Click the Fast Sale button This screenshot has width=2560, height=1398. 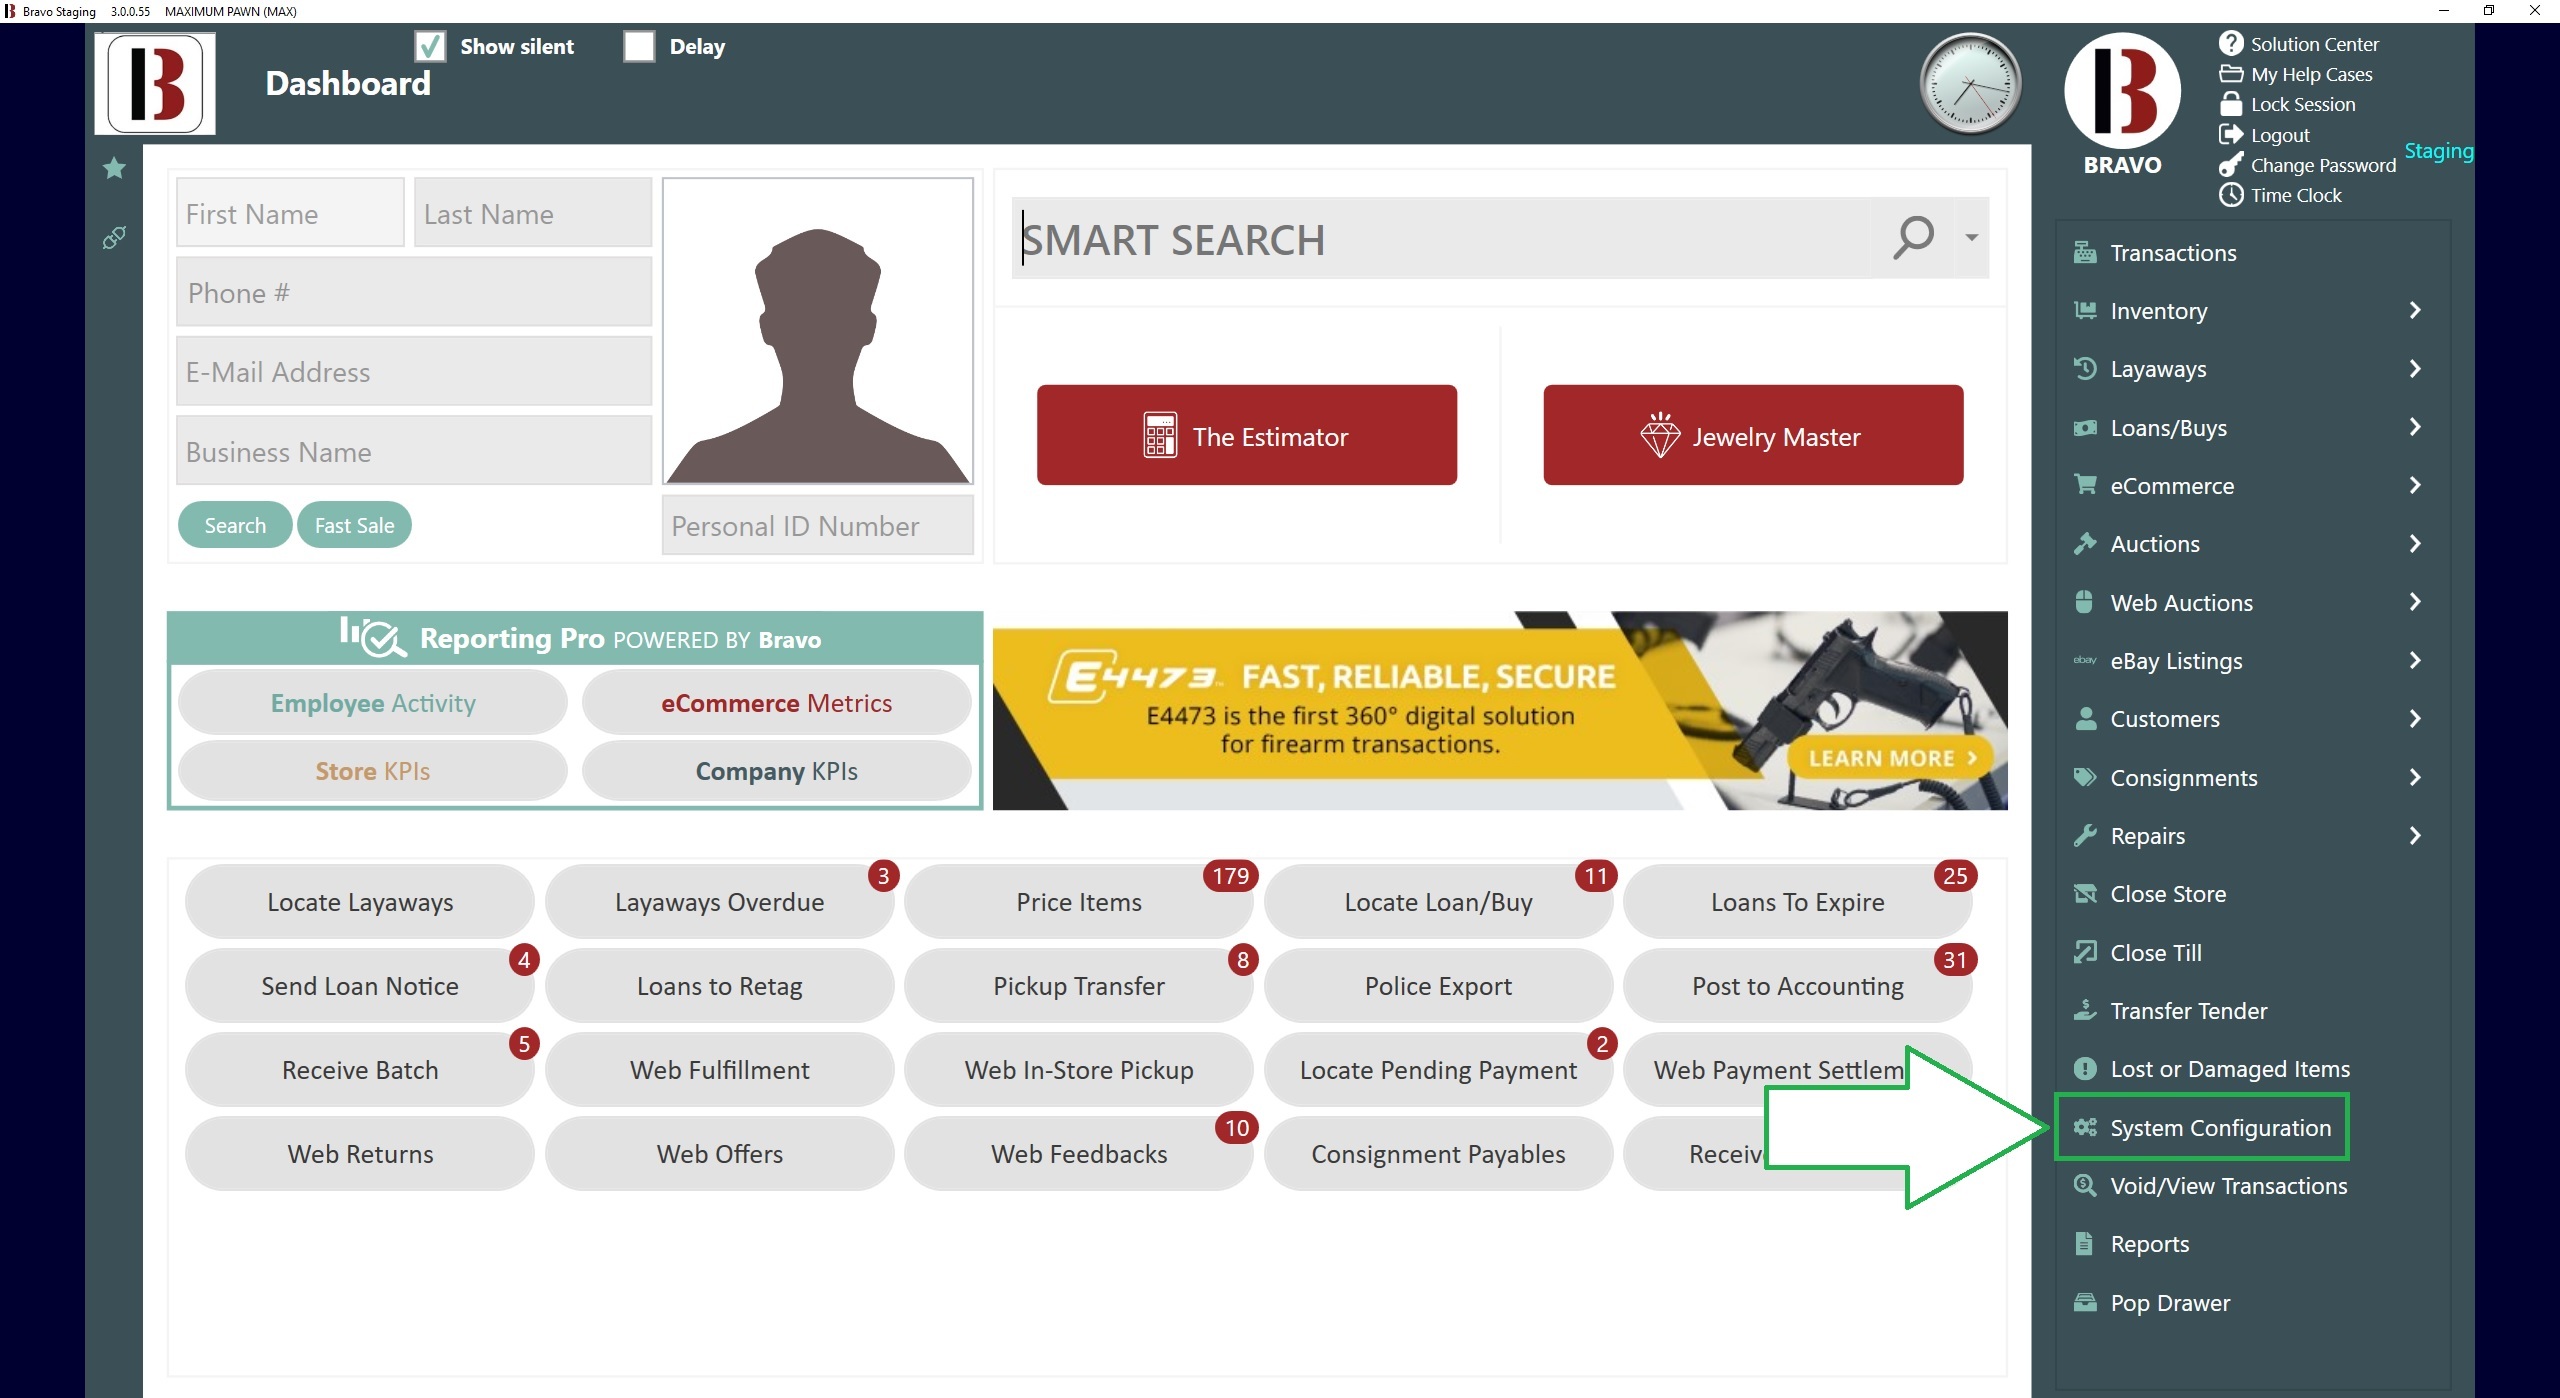(354, 525)
